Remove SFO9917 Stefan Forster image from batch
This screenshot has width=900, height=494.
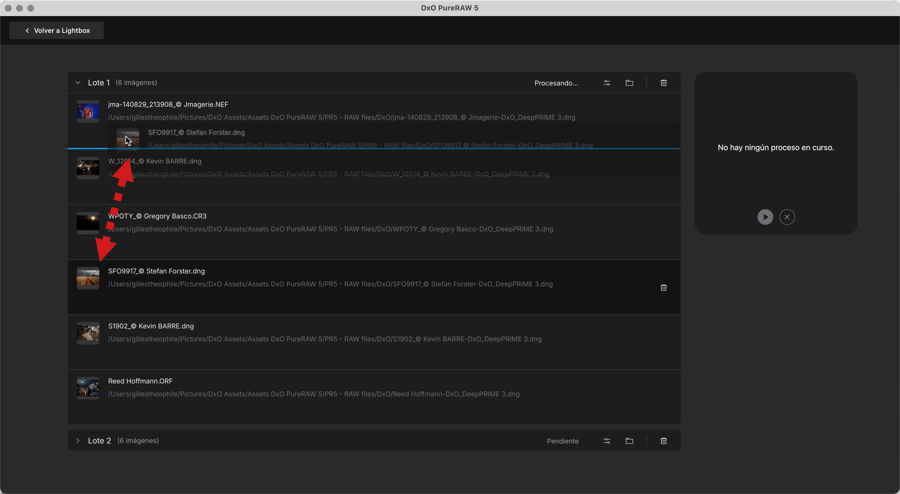663,288
